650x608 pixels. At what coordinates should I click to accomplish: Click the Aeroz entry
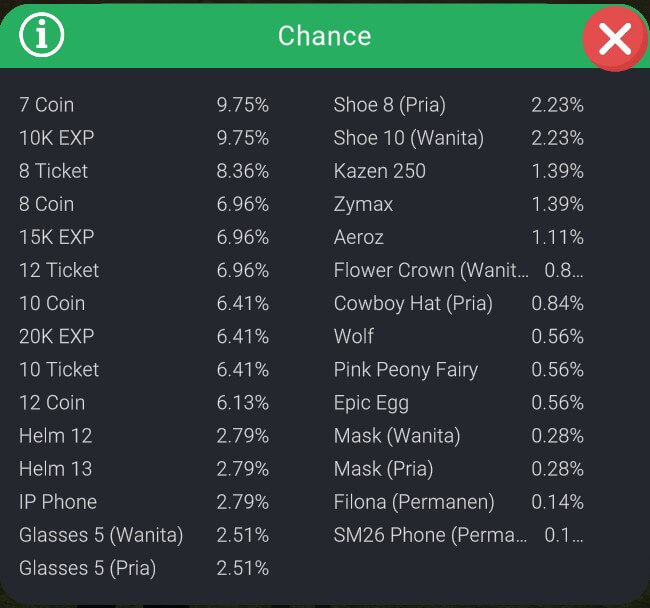359,237
